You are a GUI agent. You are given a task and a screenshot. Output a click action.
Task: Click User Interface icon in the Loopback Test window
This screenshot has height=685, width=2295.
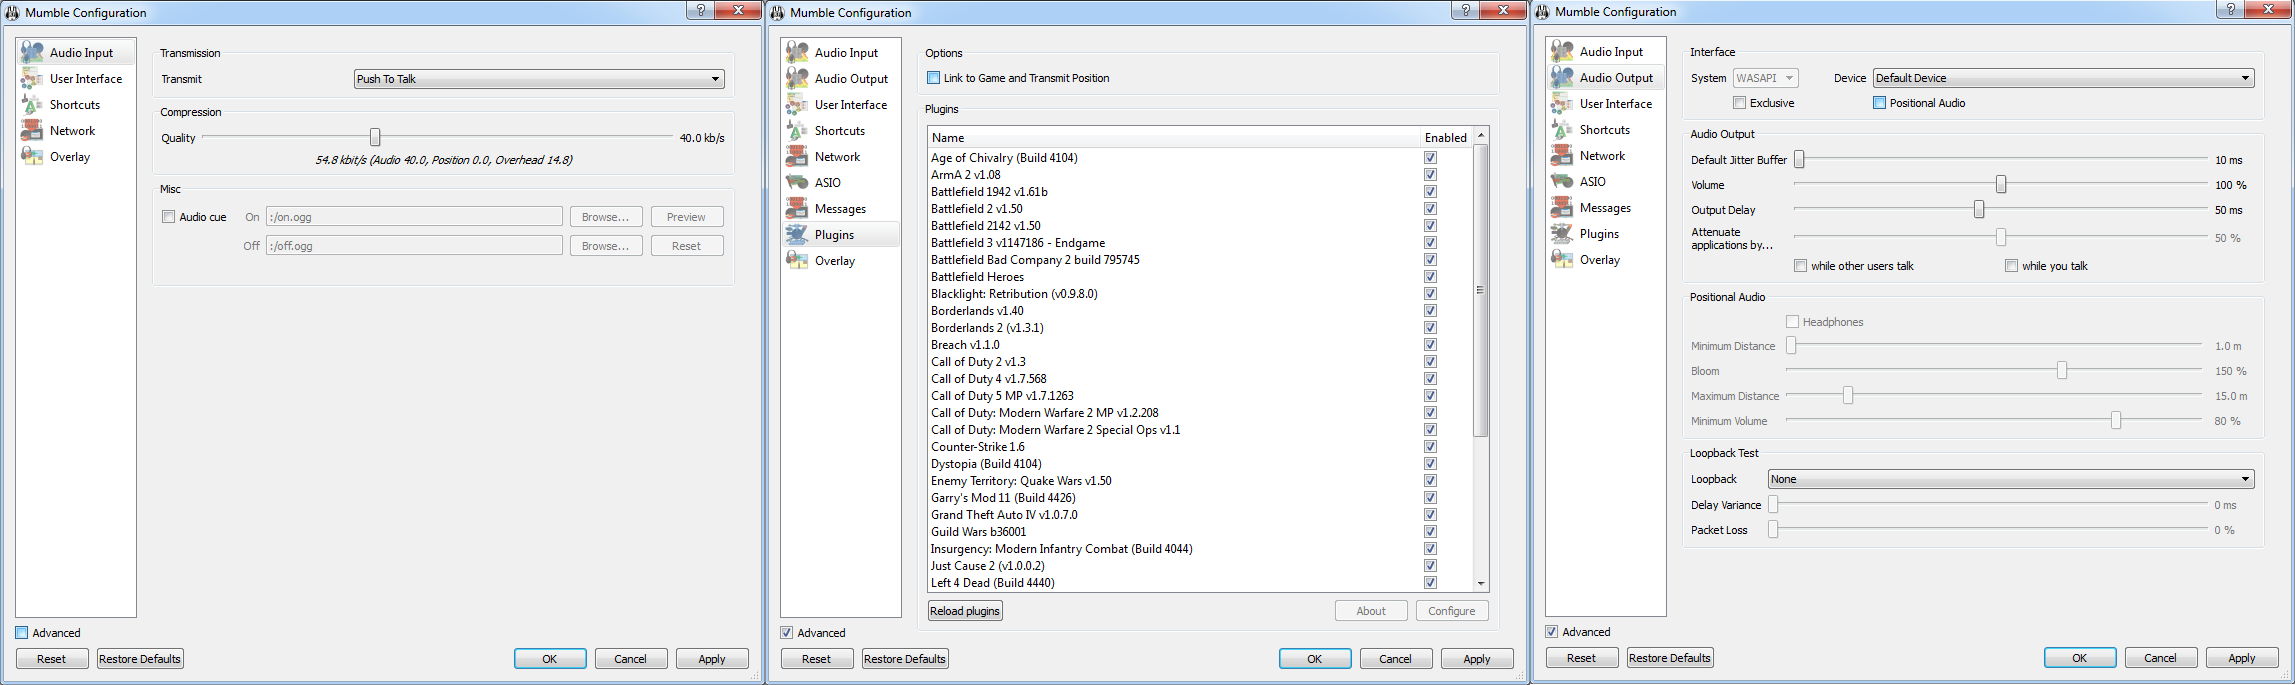pyautogui.click(x=1562, y=104)
